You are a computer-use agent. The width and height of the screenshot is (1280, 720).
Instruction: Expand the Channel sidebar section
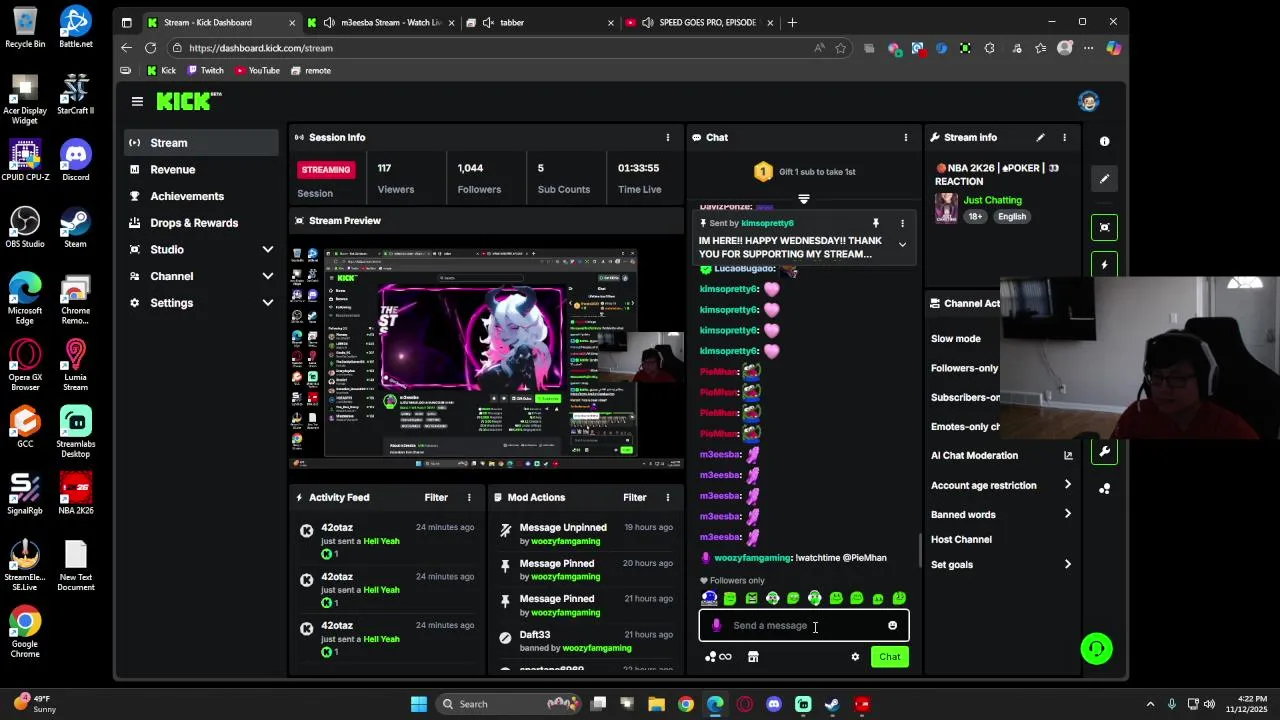click(x=267, y=276)
